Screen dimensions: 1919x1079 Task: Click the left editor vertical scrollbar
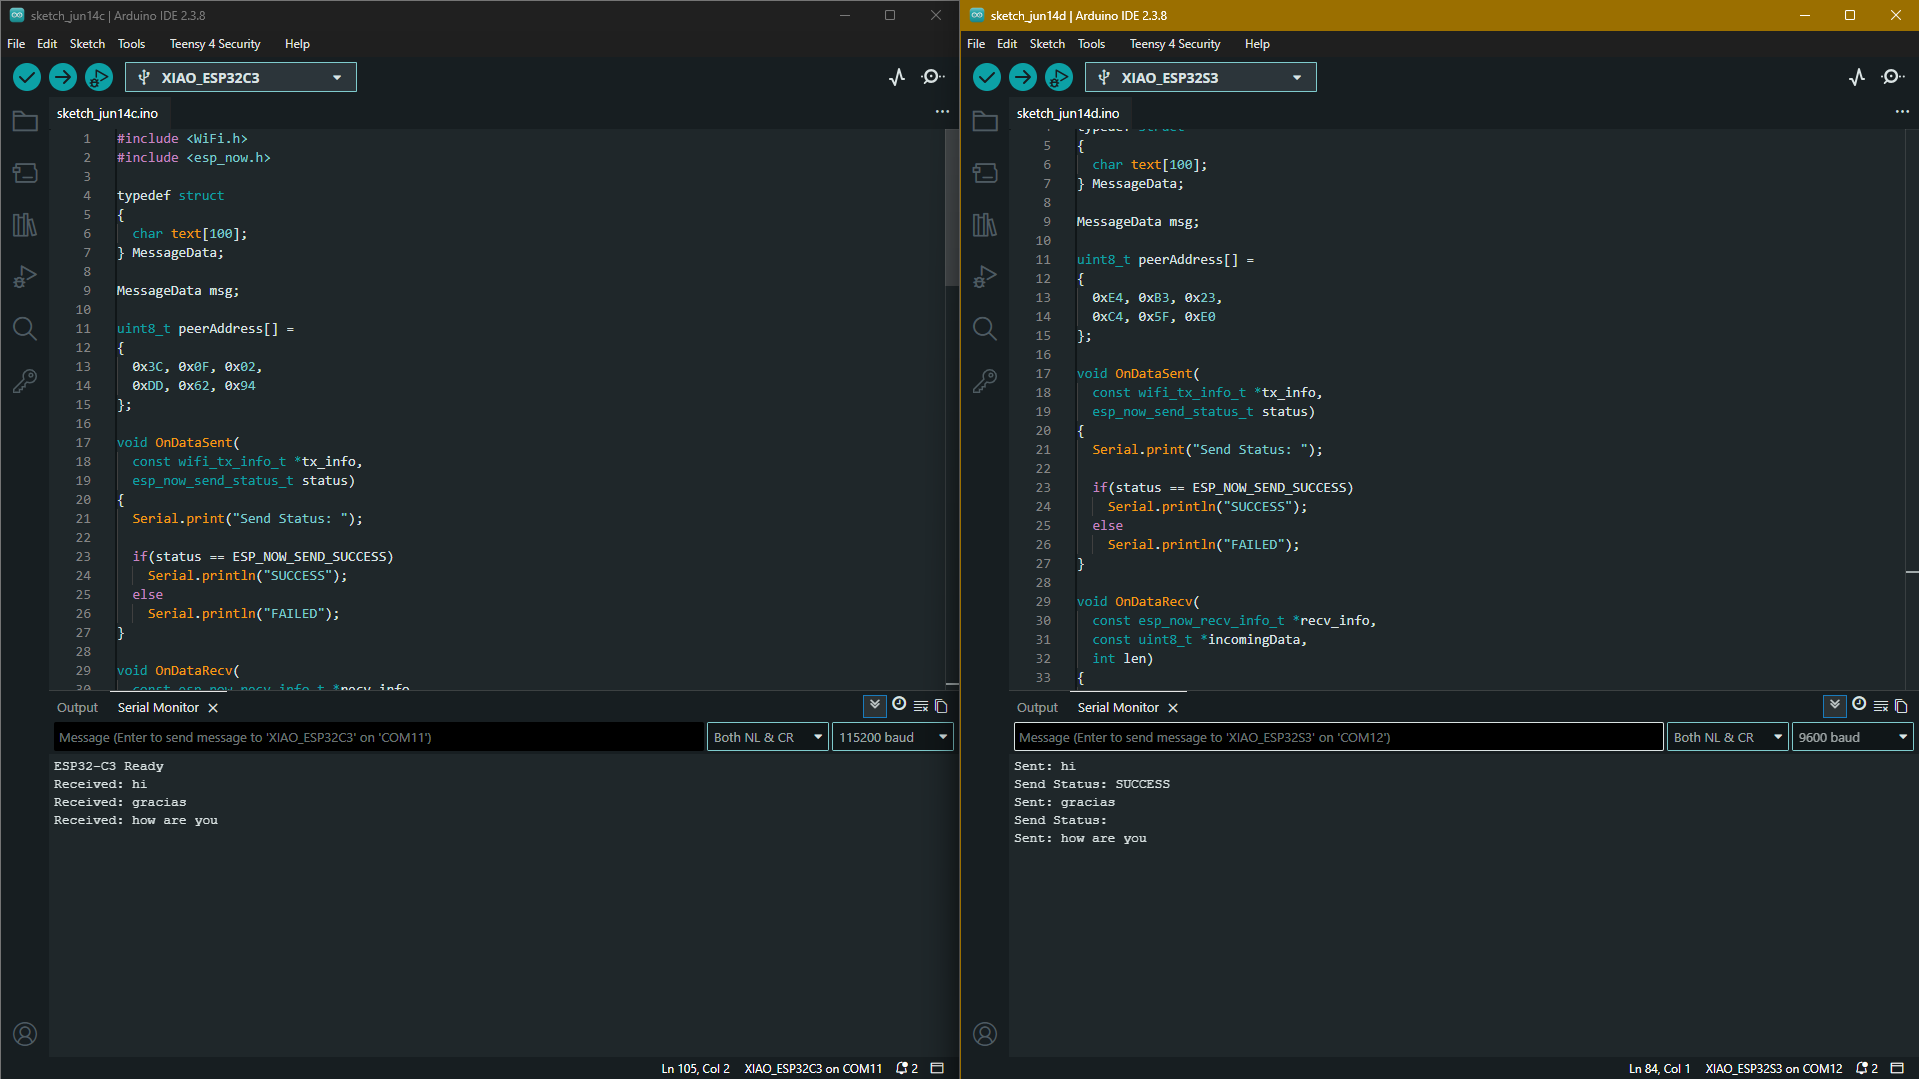point(951,208)
